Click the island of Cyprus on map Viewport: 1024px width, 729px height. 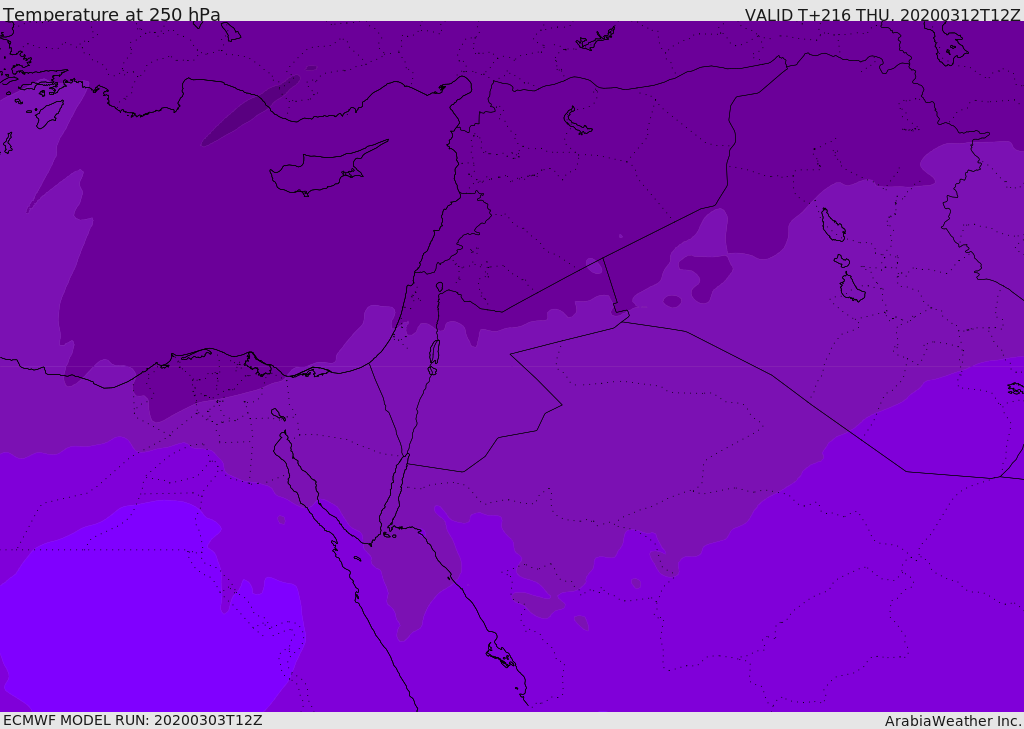tap(328, 169)
